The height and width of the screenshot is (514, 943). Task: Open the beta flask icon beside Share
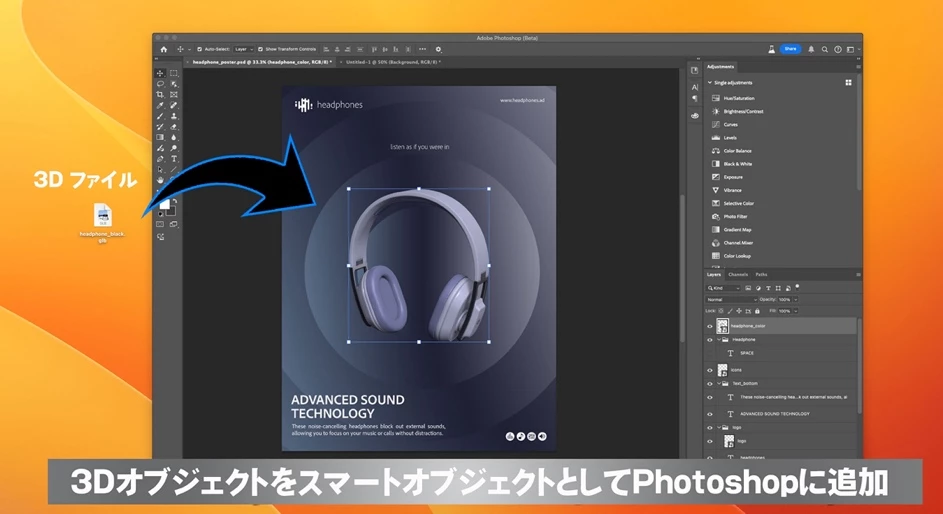[x=771, y=49]
